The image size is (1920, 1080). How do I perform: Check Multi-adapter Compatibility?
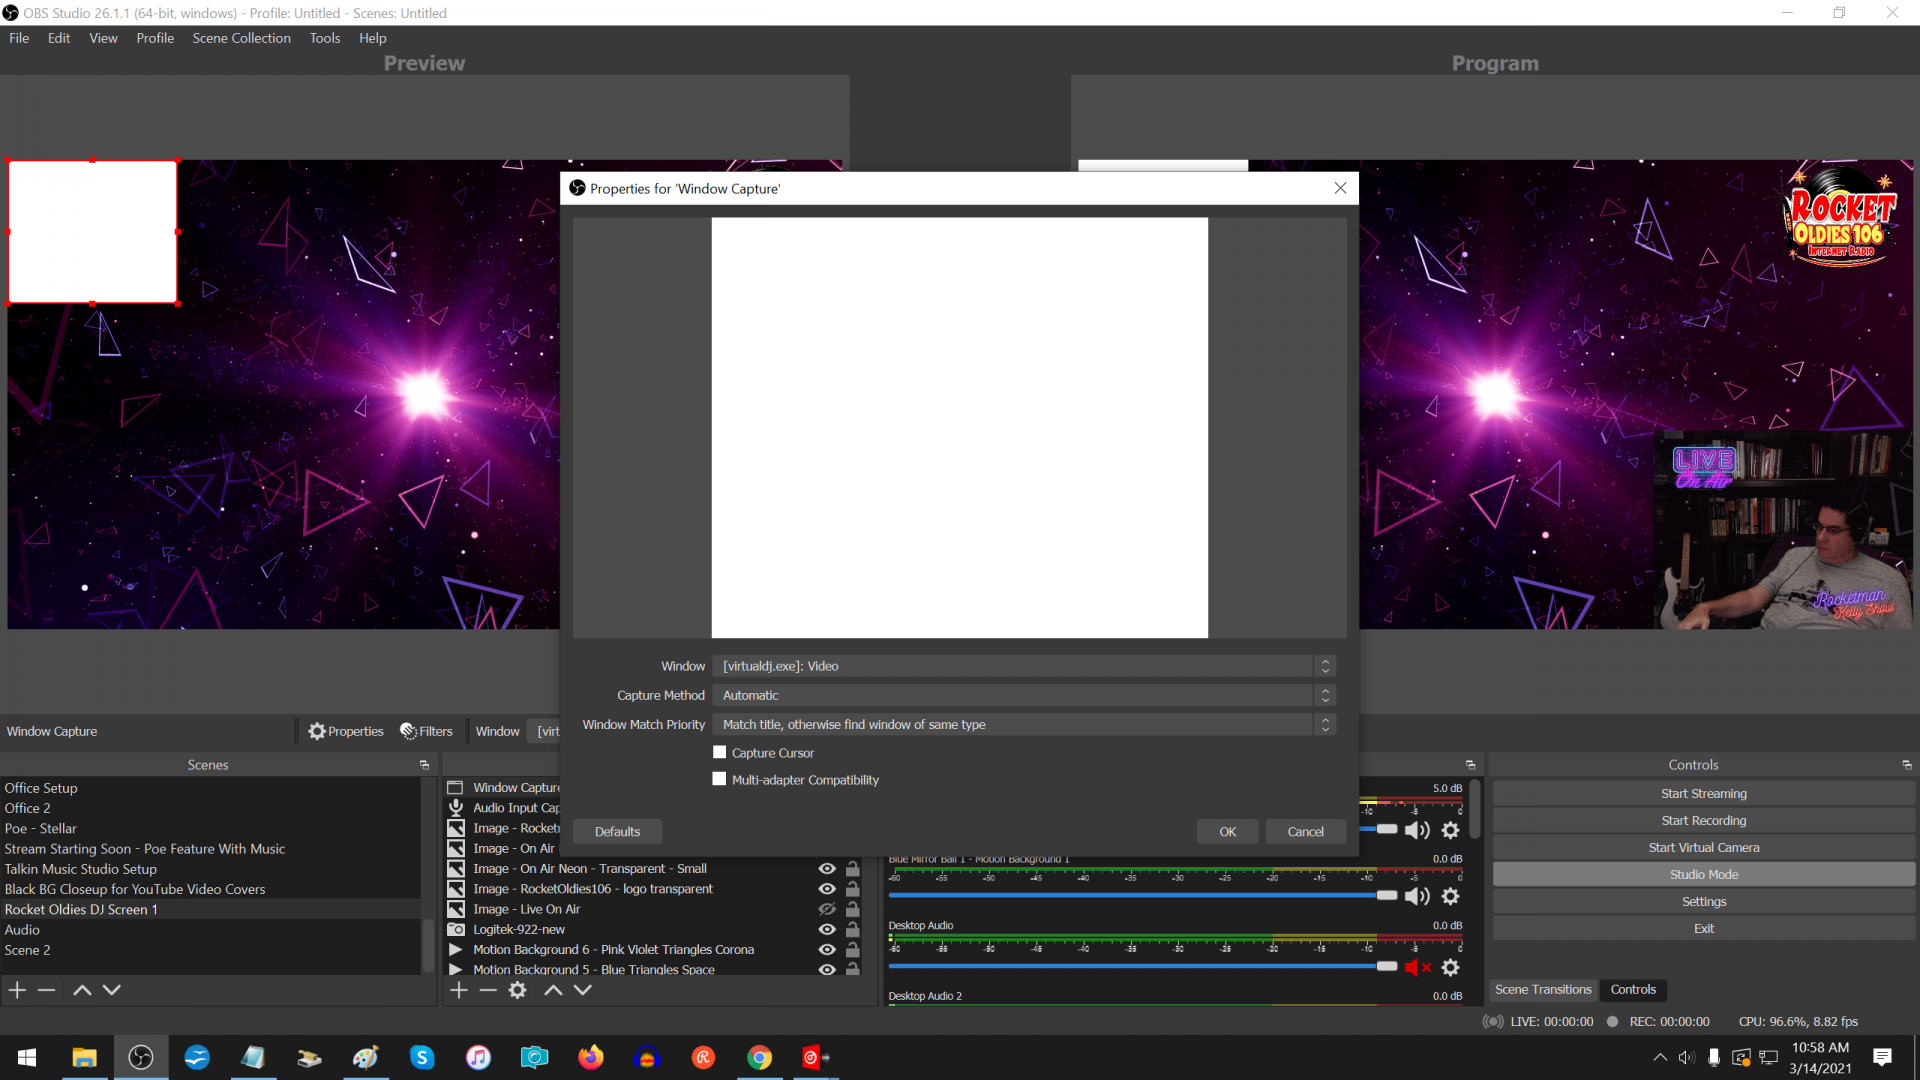click(719, 779)
